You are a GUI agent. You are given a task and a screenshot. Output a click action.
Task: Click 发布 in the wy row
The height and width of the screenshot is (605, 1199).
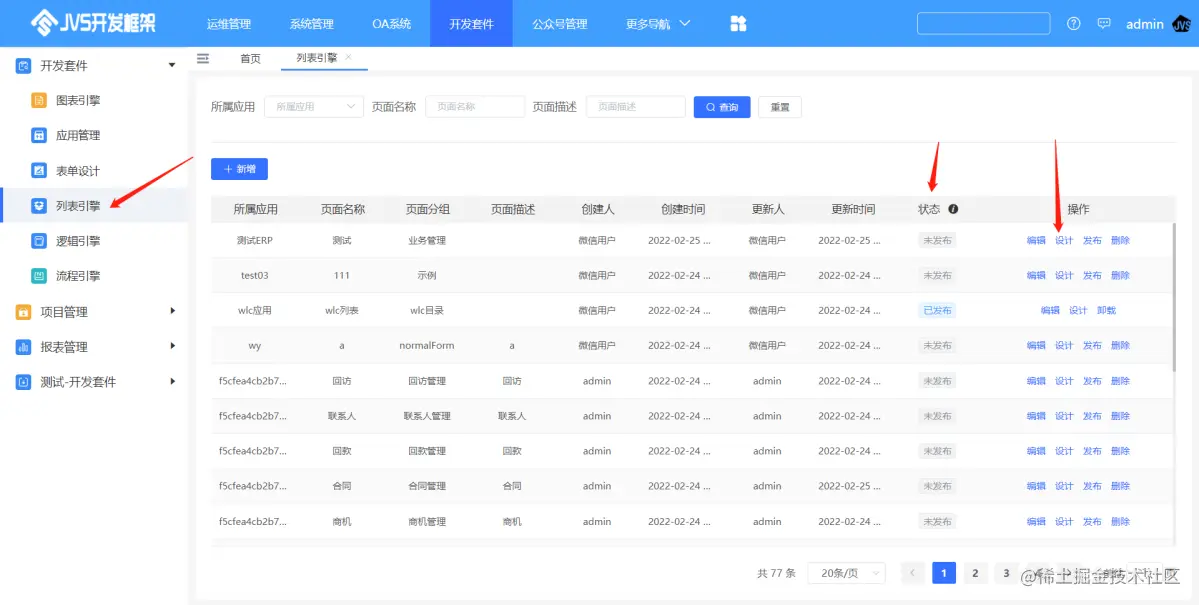tap(1092, 346)
